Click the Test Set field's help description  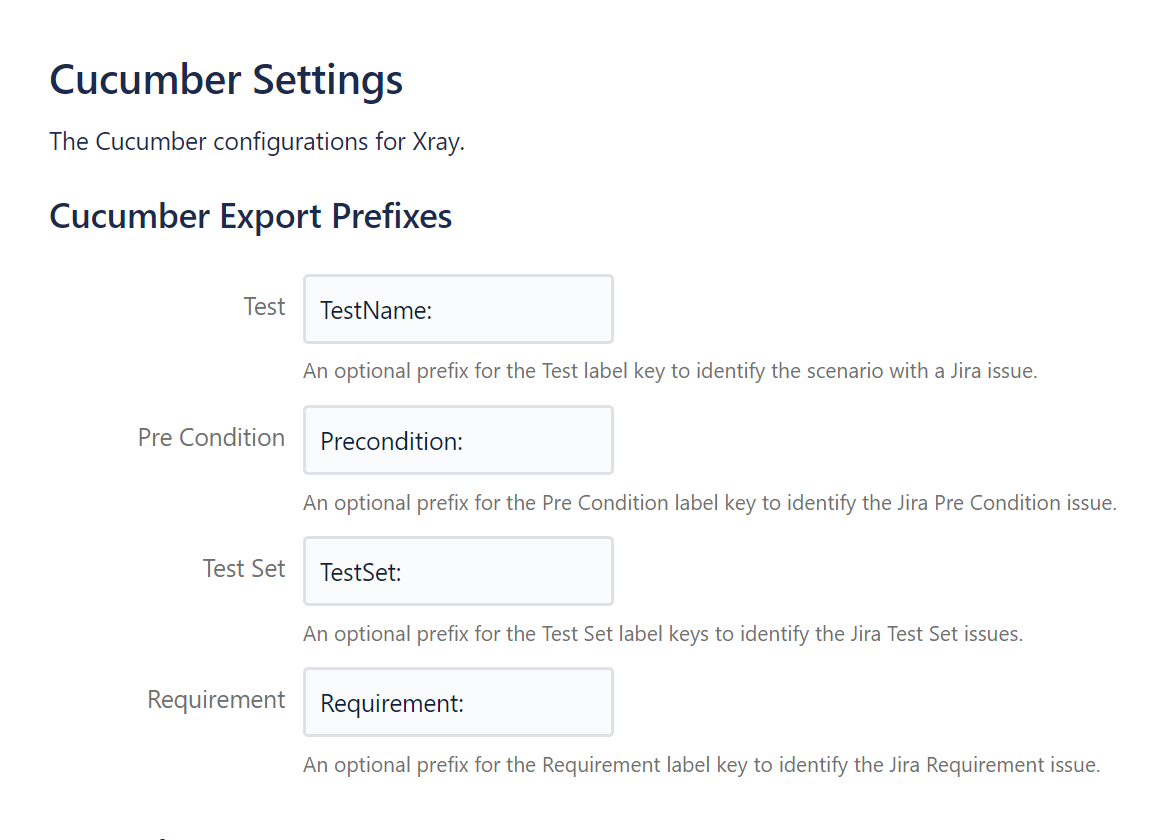tap(662, 634)
